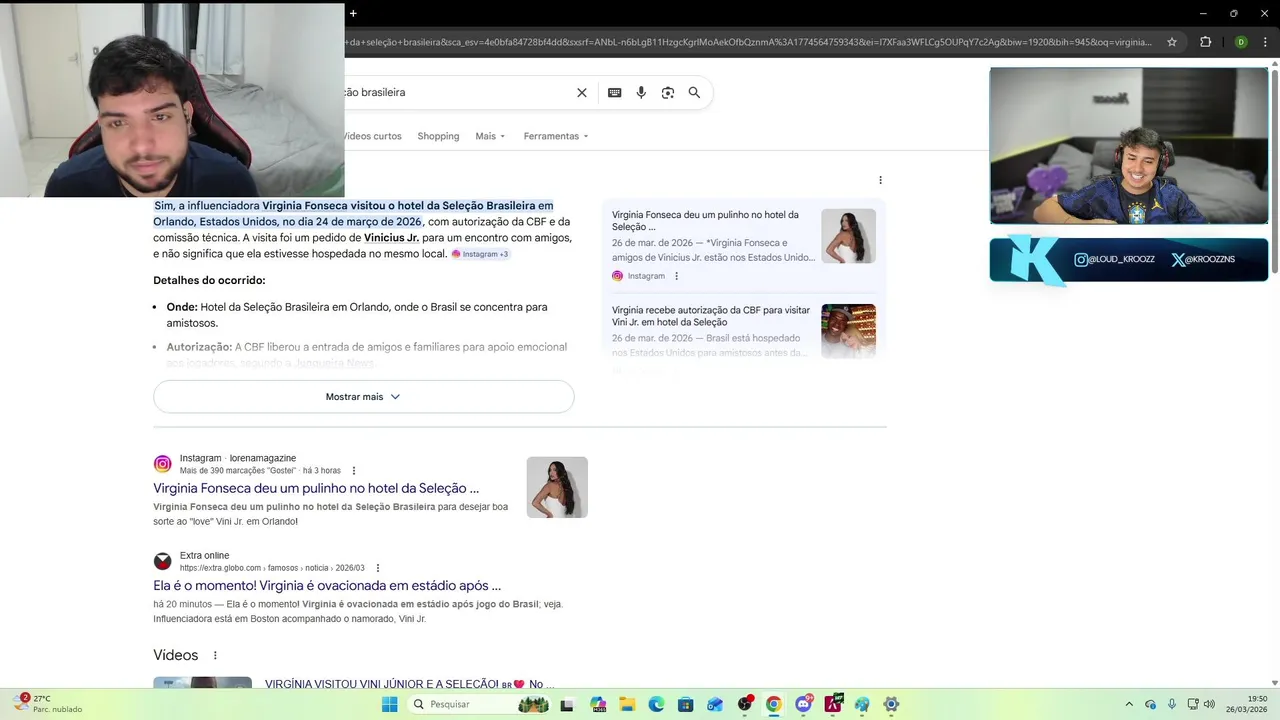Open a new Chrome tab with plus

click(353, 13)
